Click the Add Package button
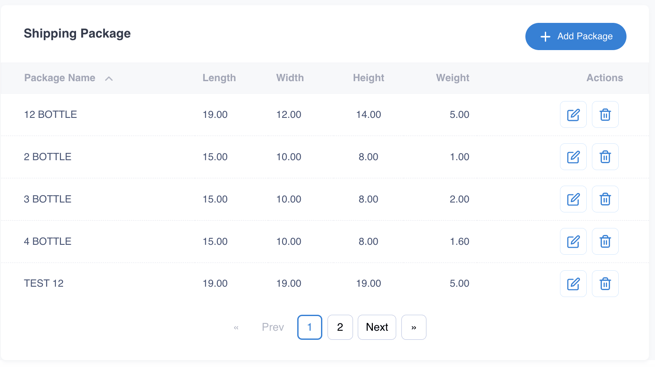The height and width of the screenshot is (367, 655). [x=576, y=36]
